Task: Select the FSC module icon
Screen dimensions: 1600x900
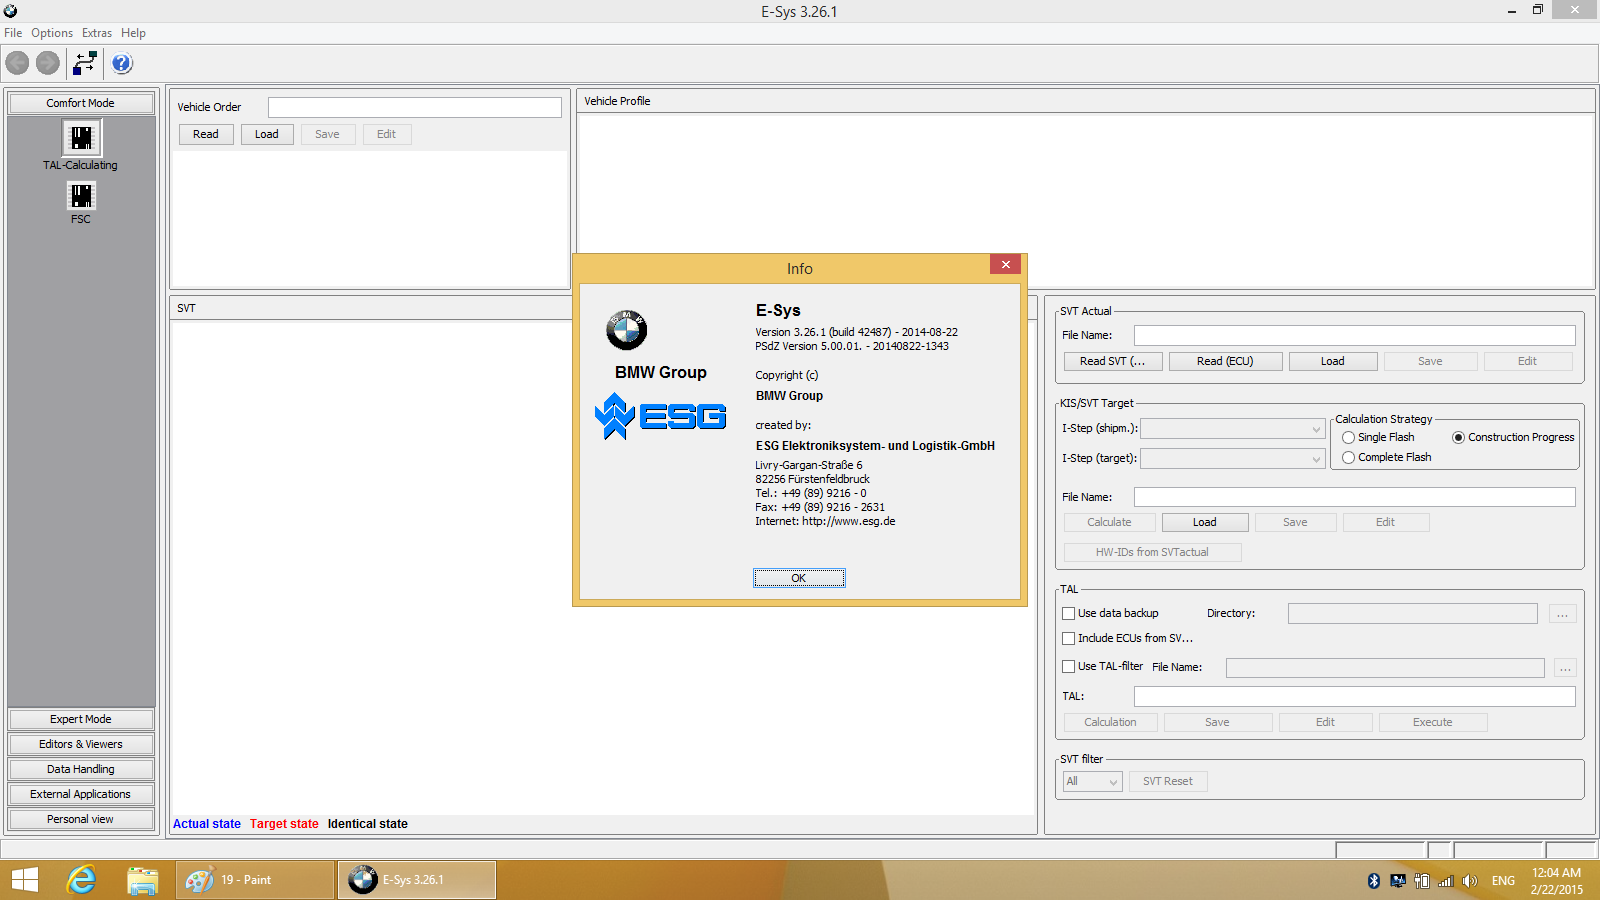Action: click(x=81, y=195)
